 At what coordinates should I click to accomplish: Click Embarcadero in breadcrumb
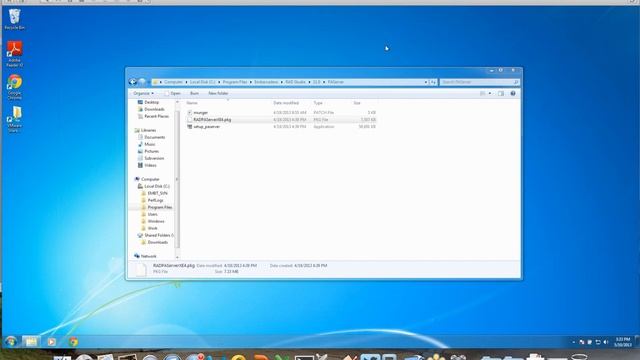[266, 82]
